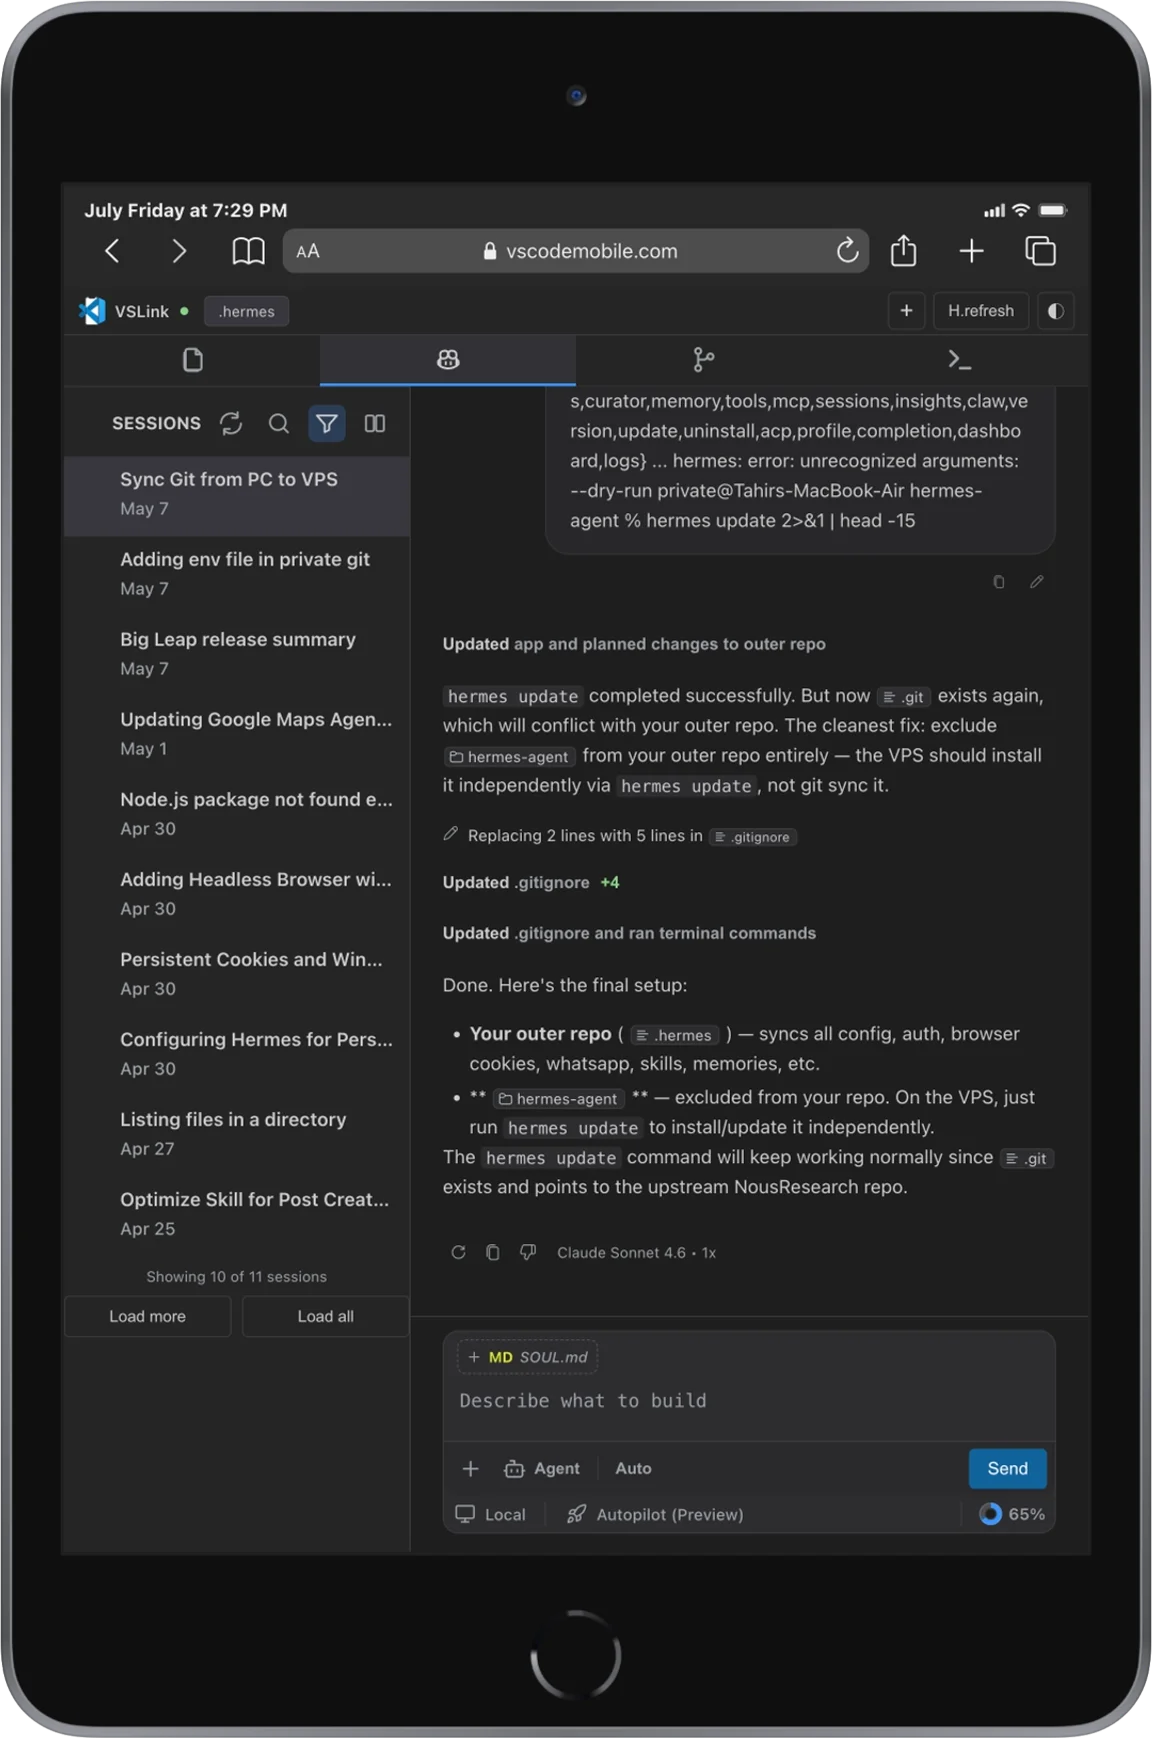Open the Autopilot (Preview) dropdown
The height and width of the screenshot is (1738, 1152).
point(655,1514)
